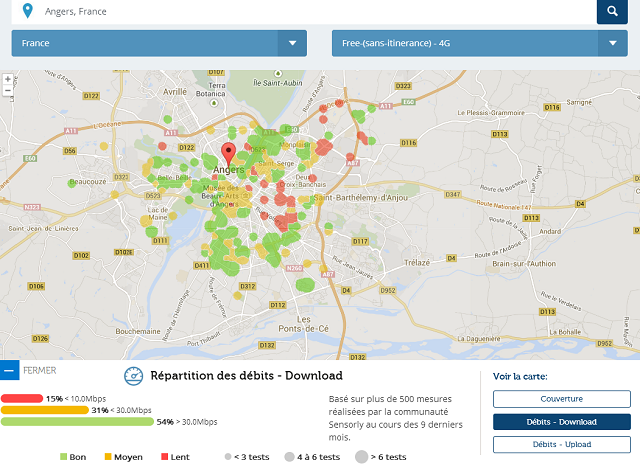The width and height of the screenshot is (640, 469).
Task: Click the speedometer icon beside Répartition title
Action: pos(134,376)
